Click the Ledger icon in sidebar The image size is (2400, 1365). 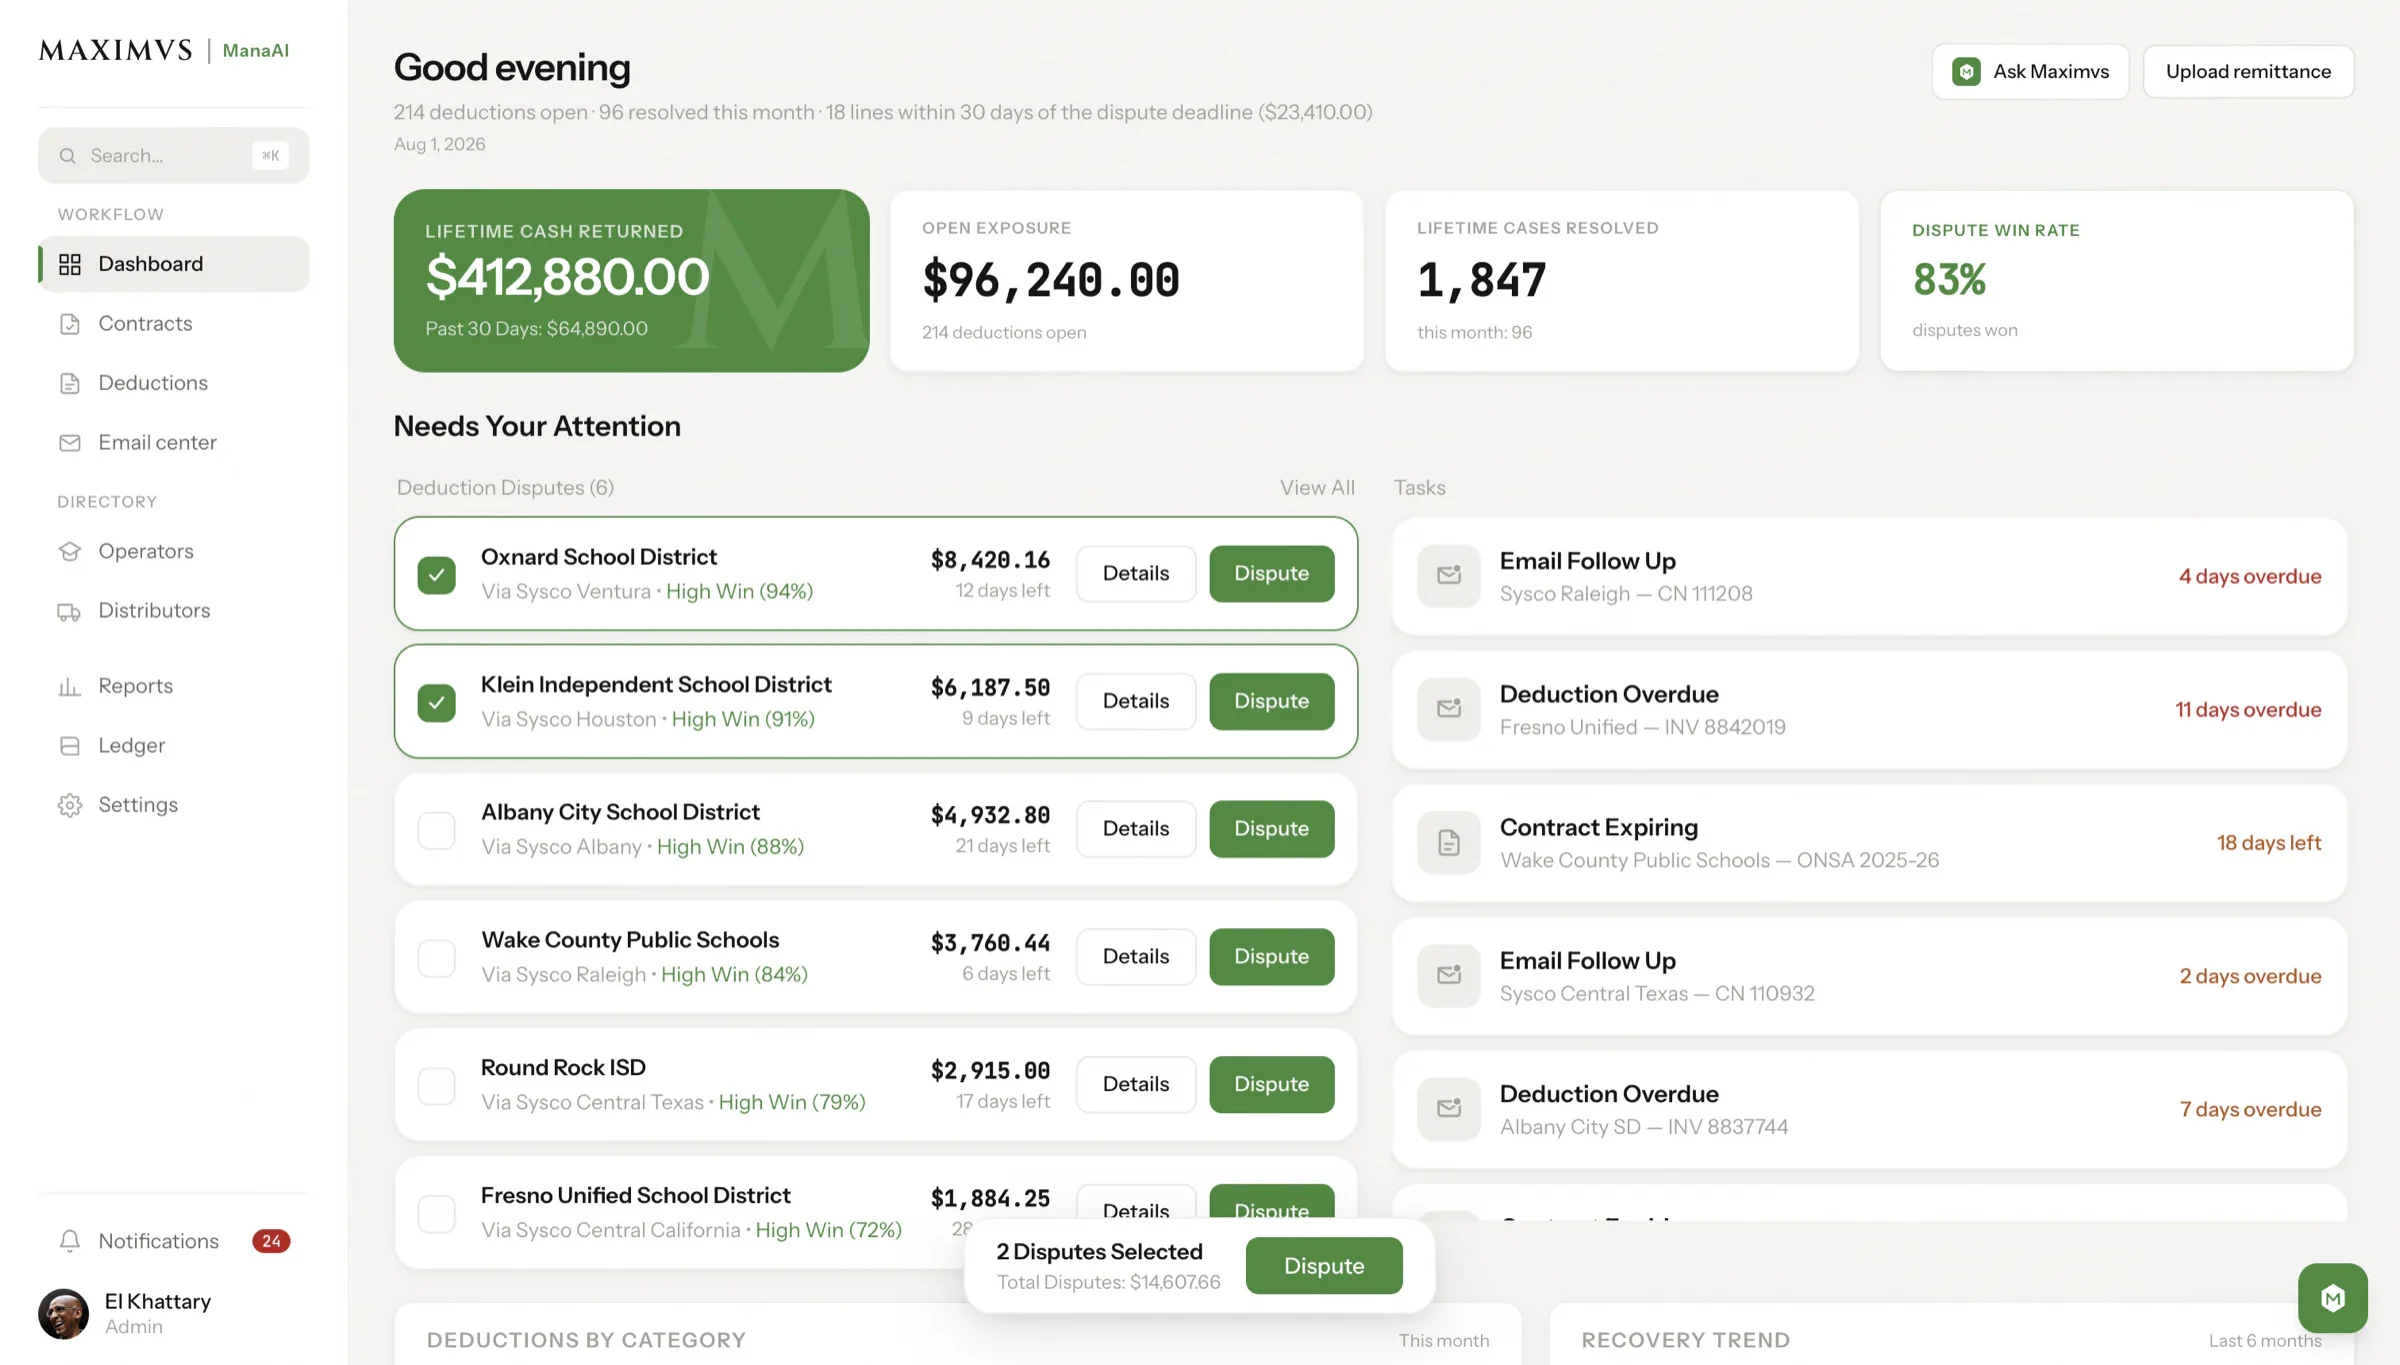(x=69, y=745)
